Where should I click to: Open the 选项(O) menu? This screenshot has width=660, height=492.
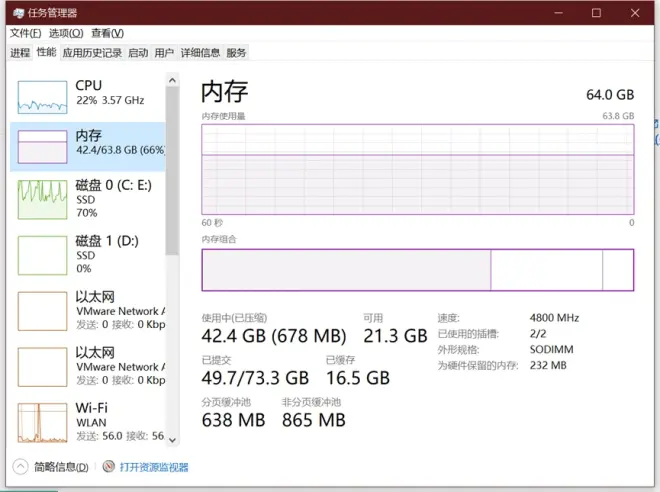(65, 33)
